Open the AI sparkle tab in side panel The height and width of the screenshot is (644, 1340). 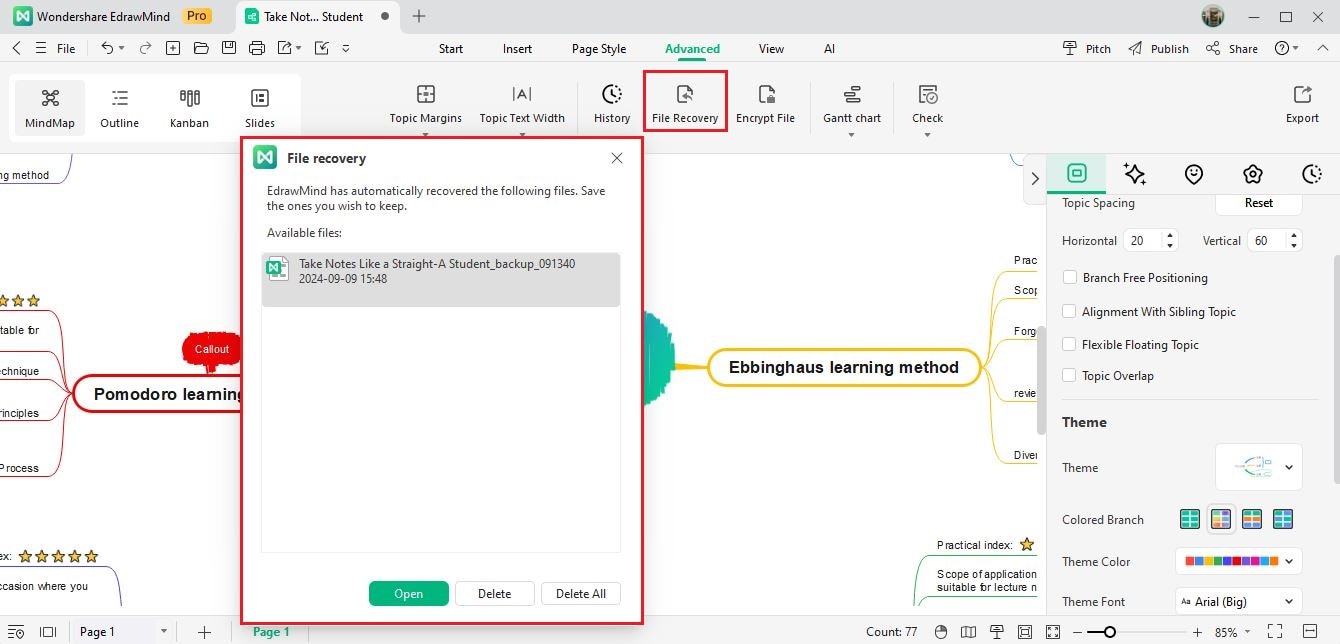[x=1135, y=174]
